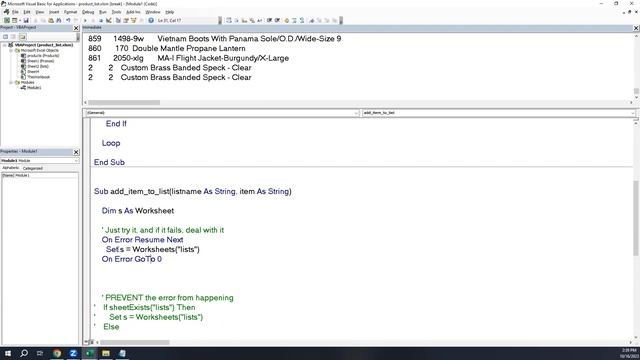Undo the last edit via toolbar icon

pyautogui.click(x=68, y=20)
